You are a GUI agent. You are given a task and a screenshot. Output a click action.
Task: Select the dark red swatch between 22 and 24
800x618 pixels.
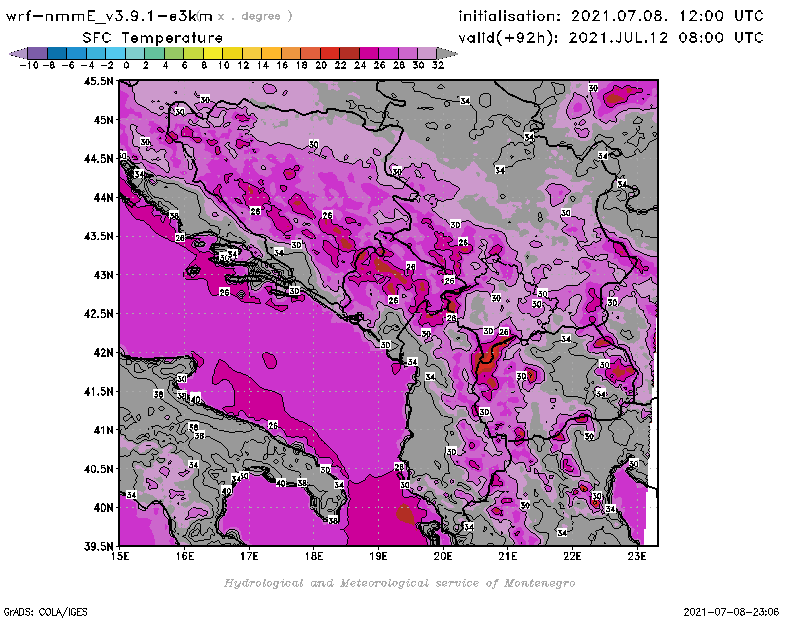pyautogui.click(x=349, y=53)
